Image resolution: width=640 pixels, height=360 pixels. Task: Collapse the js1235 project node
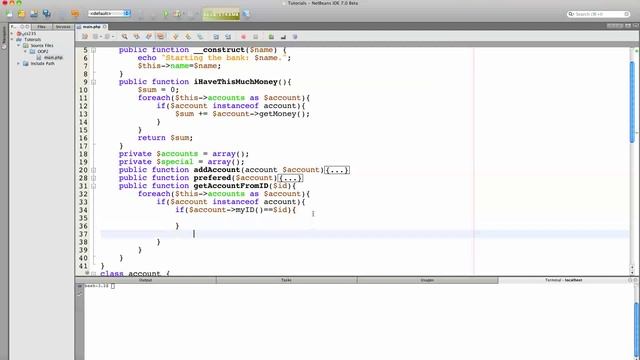12,33
